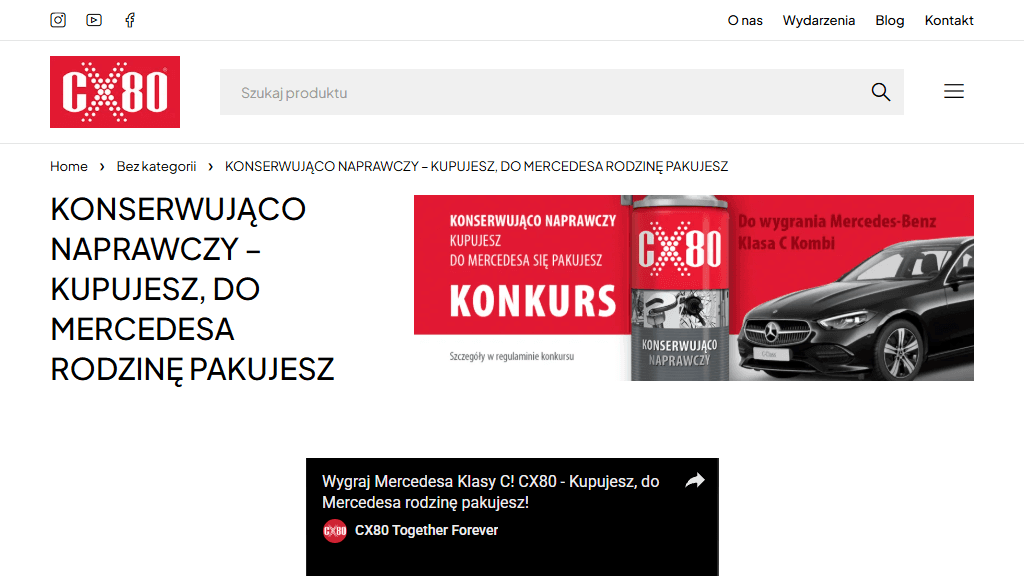Go to Home breadcrumb link
This screenshot has height=576, width=1024.
point(69,167)
